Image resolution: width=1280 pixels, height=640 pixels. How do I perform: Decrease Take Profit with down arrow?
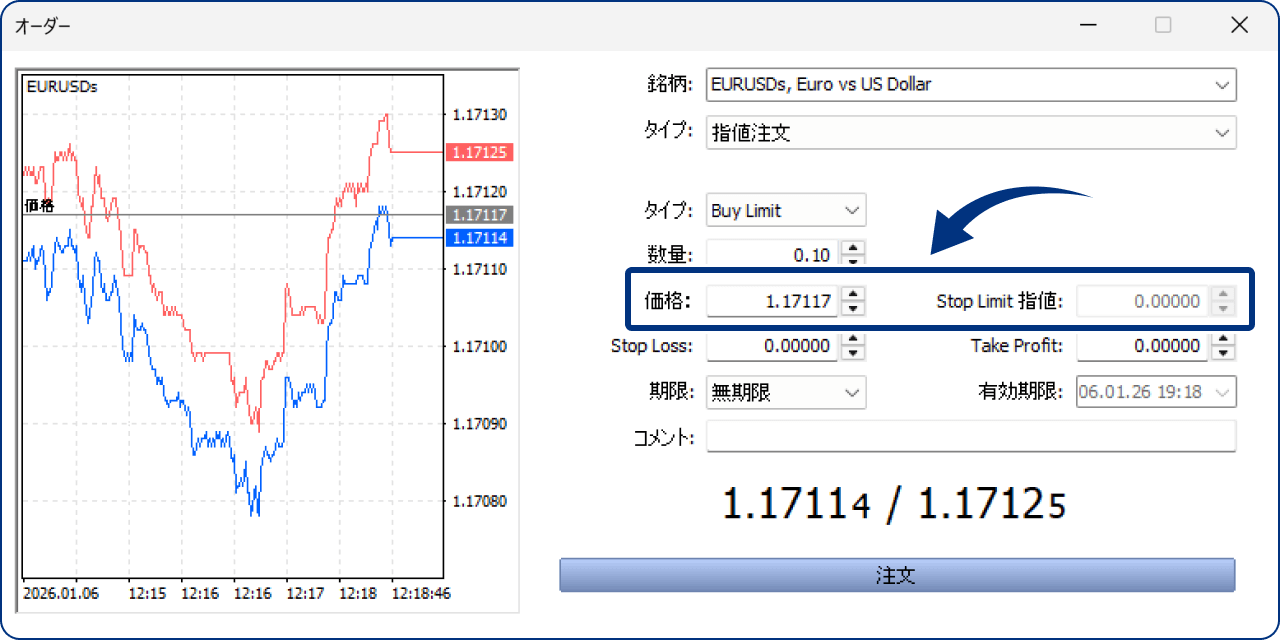point(1223,353)
